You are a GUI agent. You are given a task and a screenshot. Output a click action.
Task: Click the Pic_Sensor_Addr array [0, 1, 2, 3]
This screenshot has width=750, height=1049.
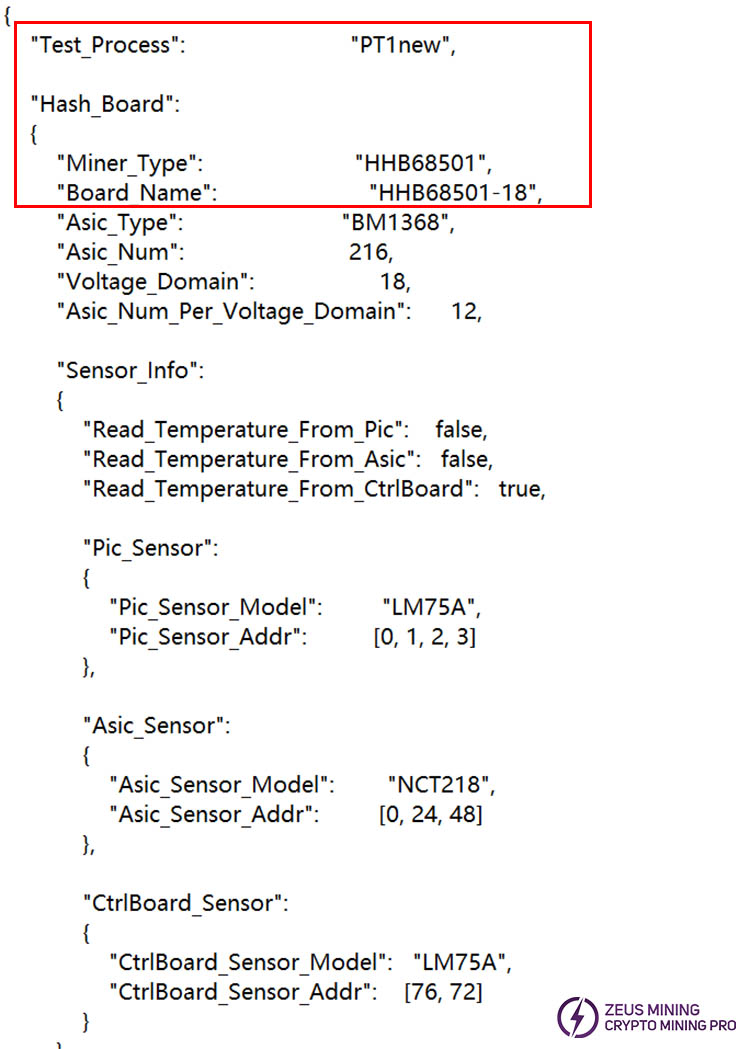coord(424,637)
